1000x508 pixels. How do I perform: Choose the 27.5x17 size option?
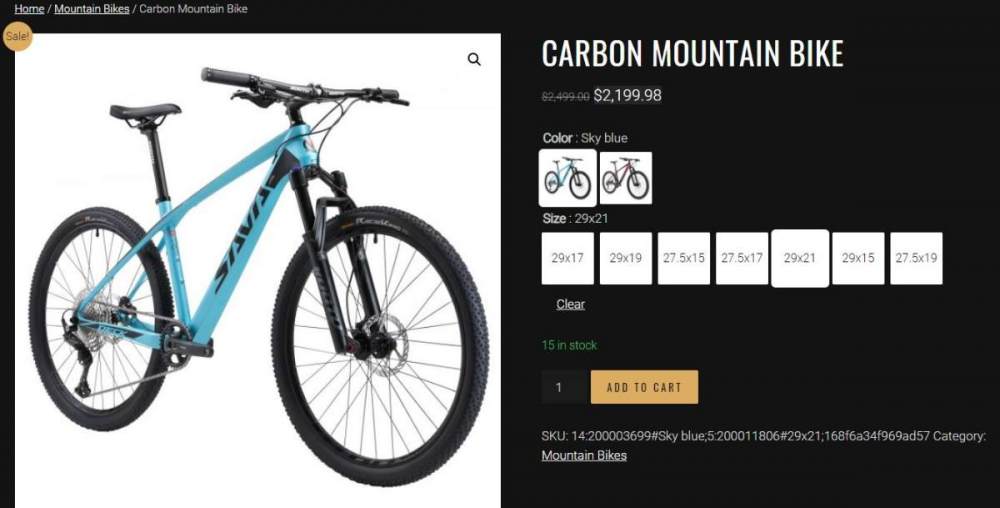(x=742, y=258)
